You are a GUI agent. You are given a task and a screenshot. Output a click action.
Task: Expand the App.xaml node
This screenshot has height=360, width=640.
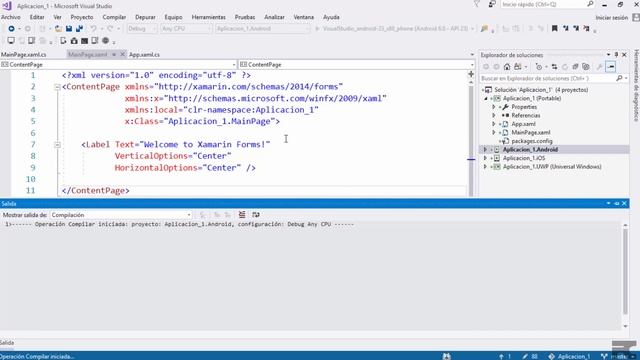(x=493, y=124)
